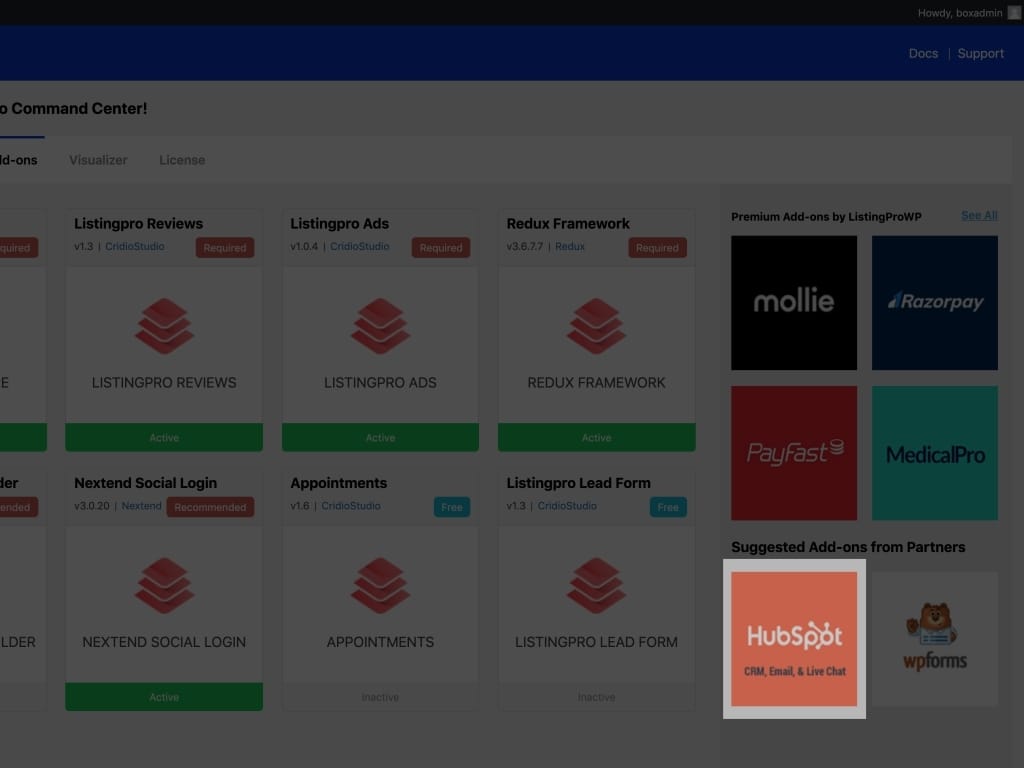Click version "v1.3" on Listingpro Reviews

84,246
